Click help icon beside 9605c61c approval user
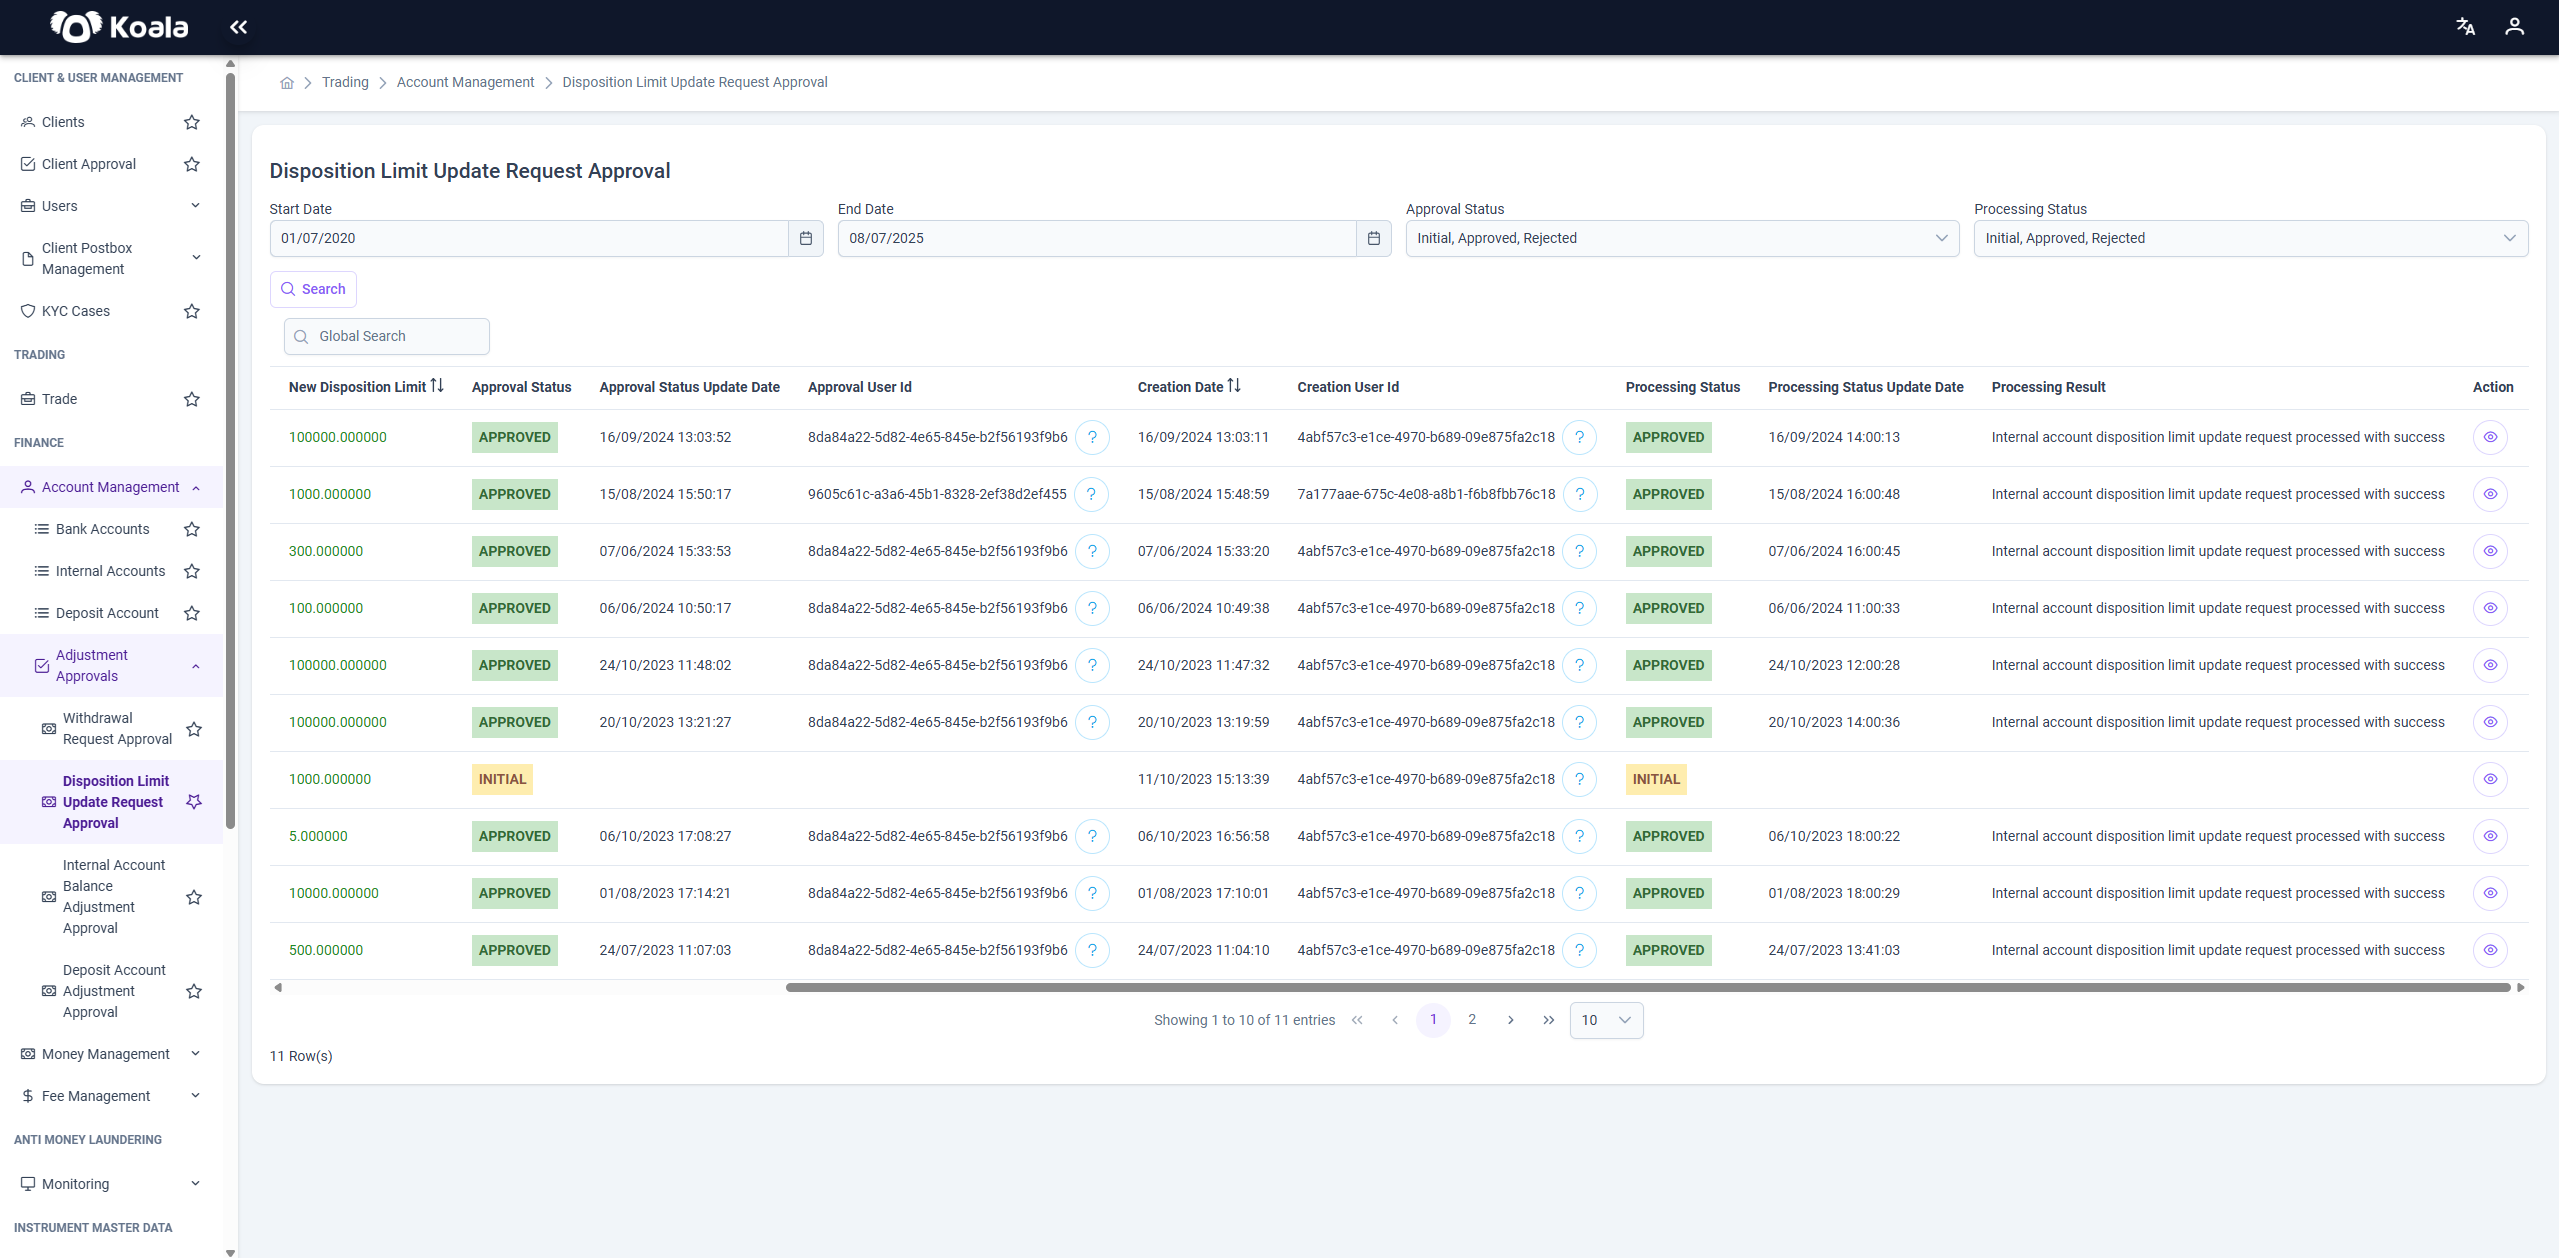2559x1258 pixels. (1091, 494)
